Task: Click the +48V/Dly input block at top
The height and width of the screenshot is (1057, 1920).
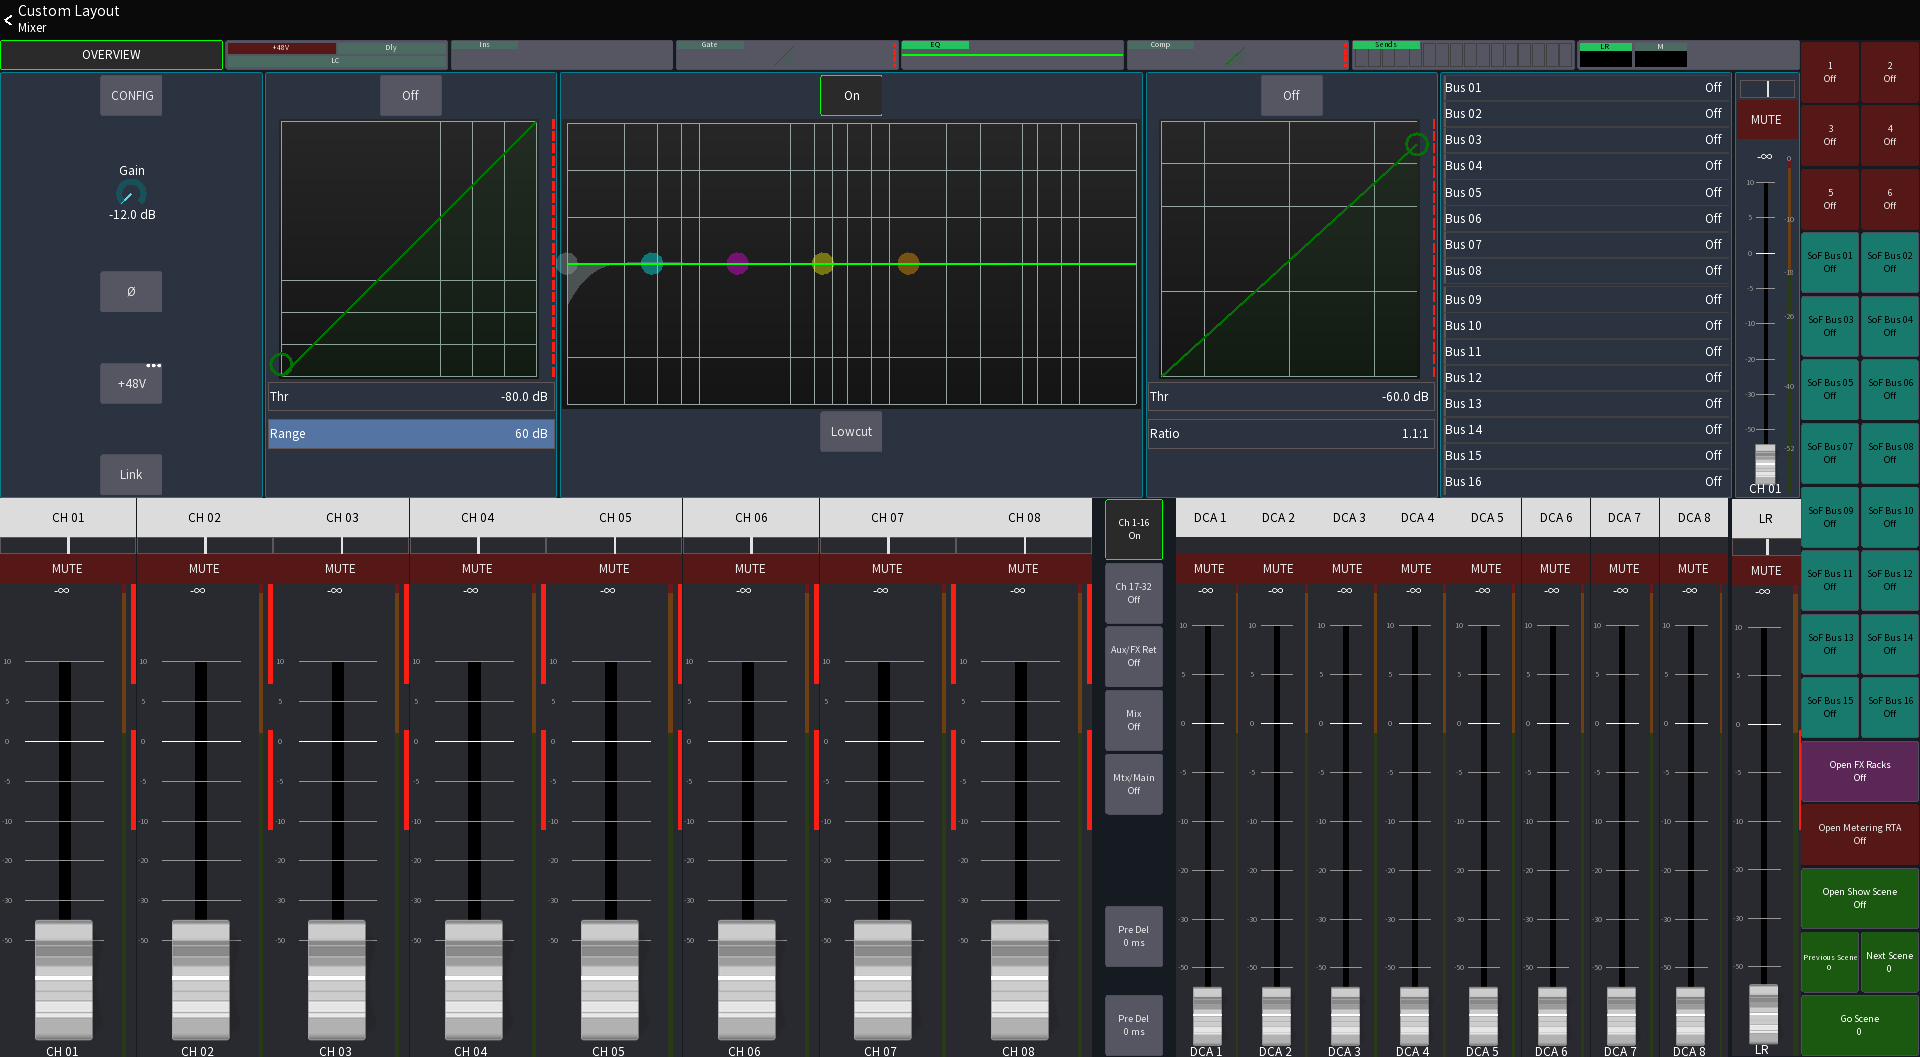Action: pyautogui.click(x=337, y=55)
